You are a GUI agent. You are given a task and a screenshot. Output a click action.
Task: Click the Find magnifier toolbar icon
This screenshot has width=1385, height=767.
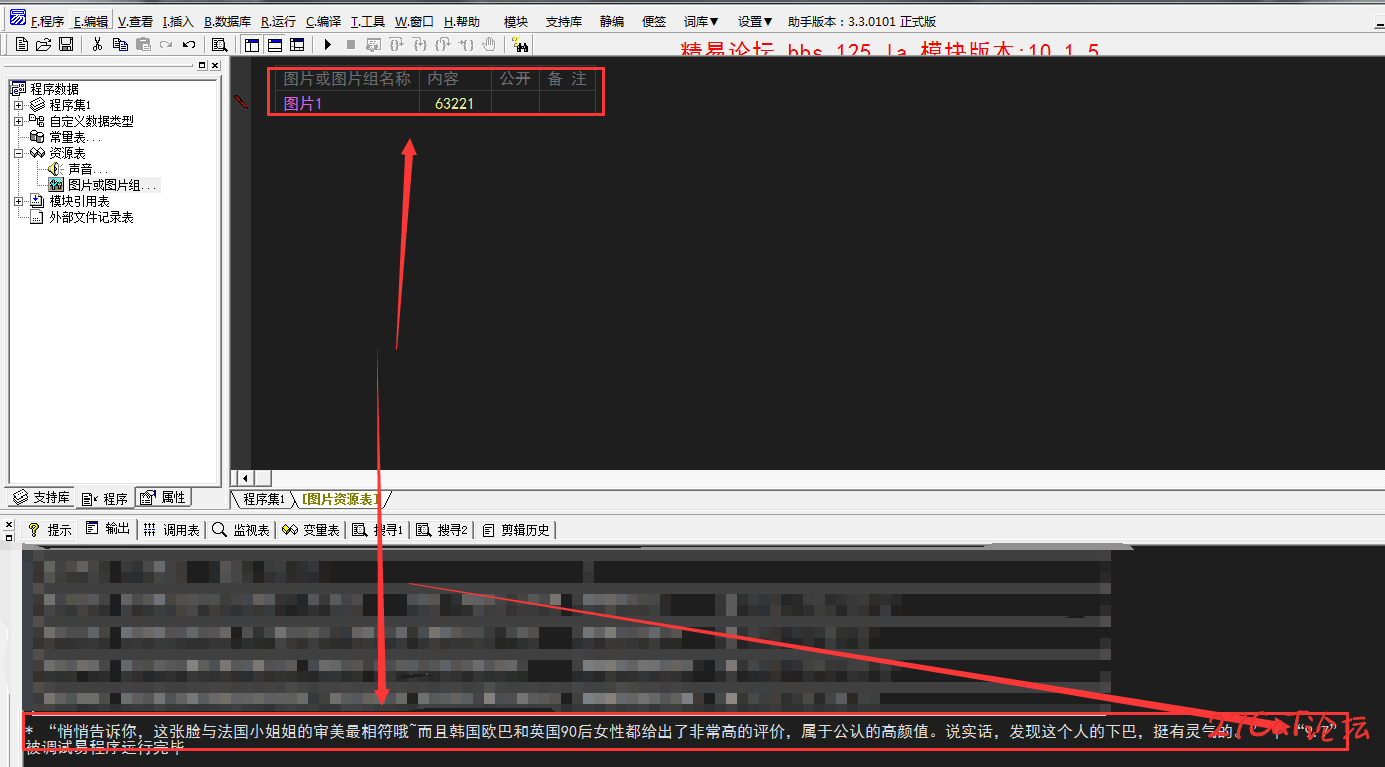(x=220, y=44)
